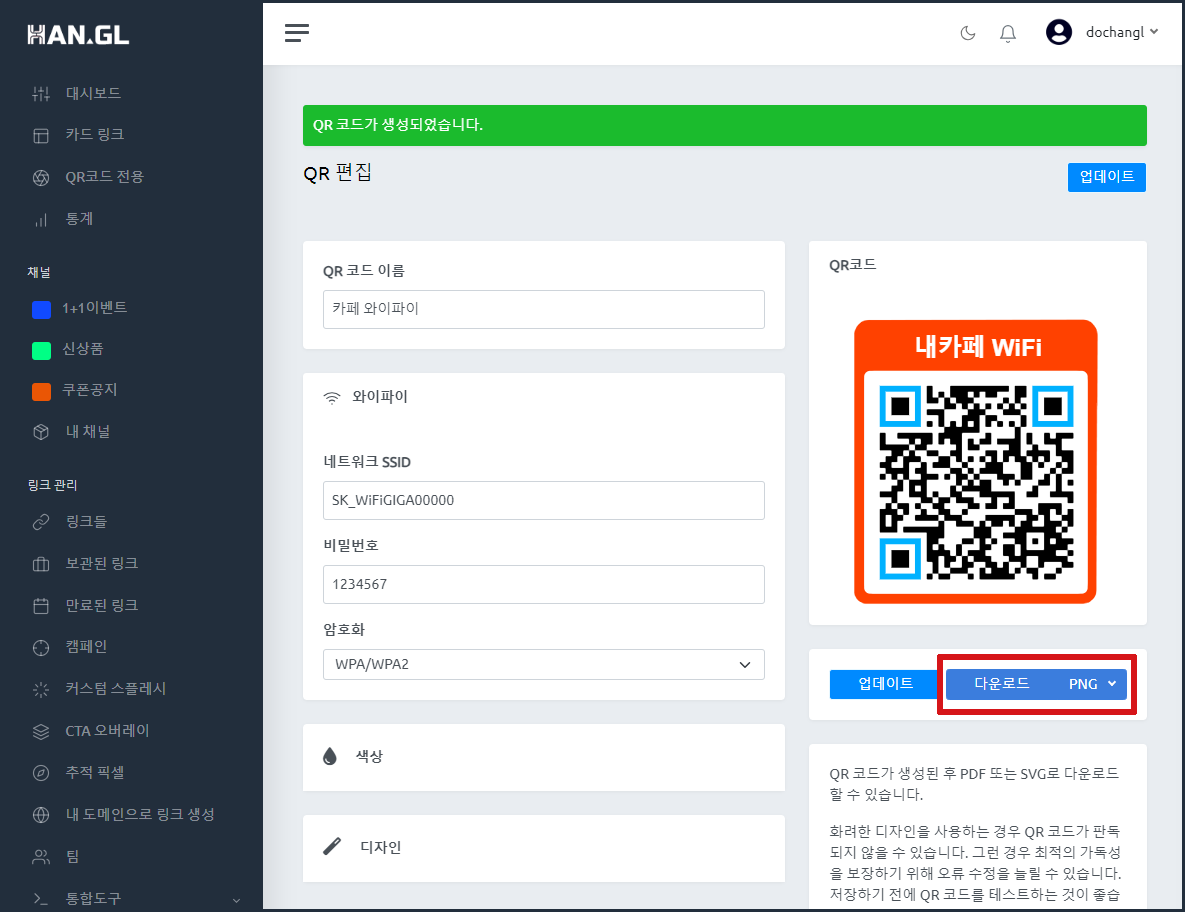The height and width of the screenshot is (912, 1185).
Task: Open 대시보드 in the sidebar
Action: point(93,93)
